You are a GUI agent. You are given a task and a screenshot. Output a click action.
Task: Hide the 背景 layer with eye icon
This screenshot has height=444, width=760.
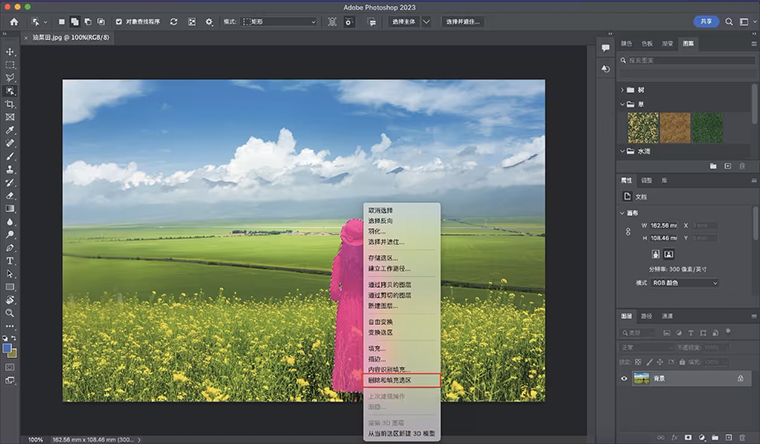626,378
